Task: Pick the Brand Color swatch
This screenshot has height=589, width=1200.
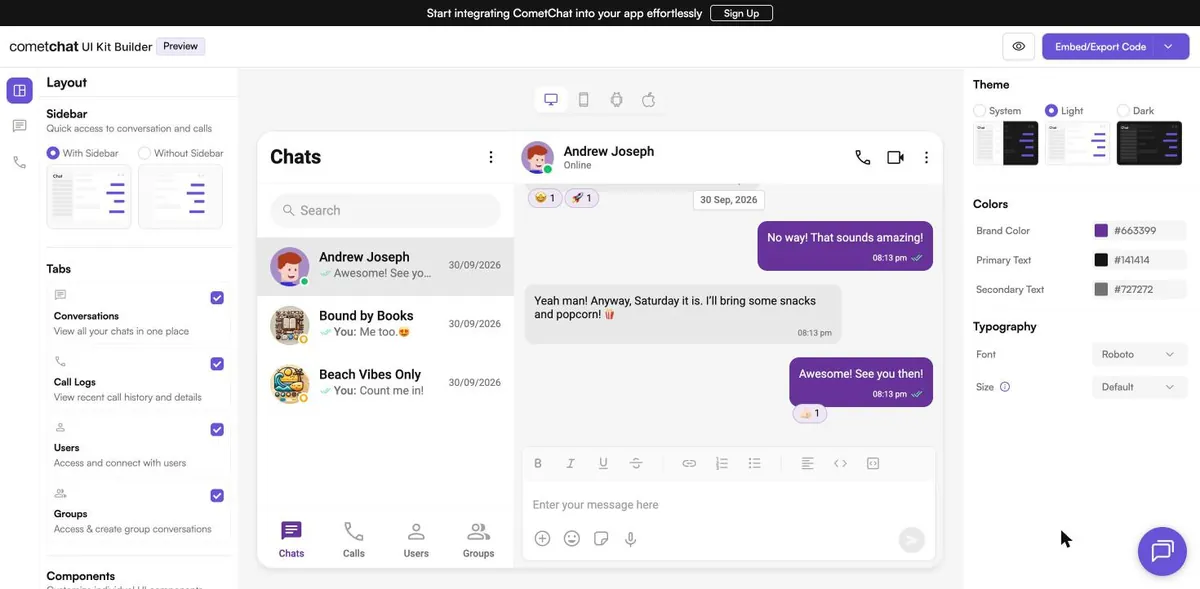Action: 1101,231
